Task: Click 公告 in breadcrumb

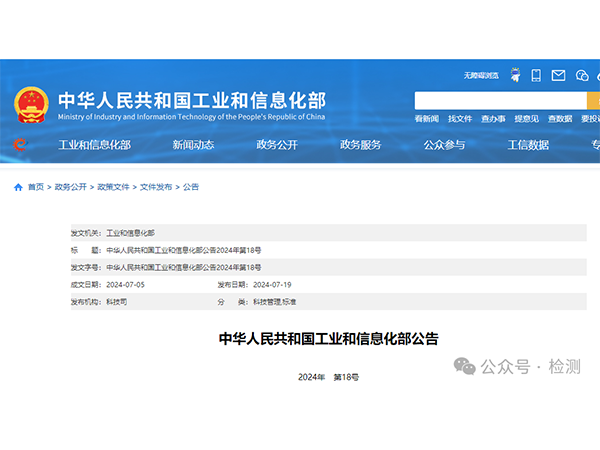Action: coord(191,187)
